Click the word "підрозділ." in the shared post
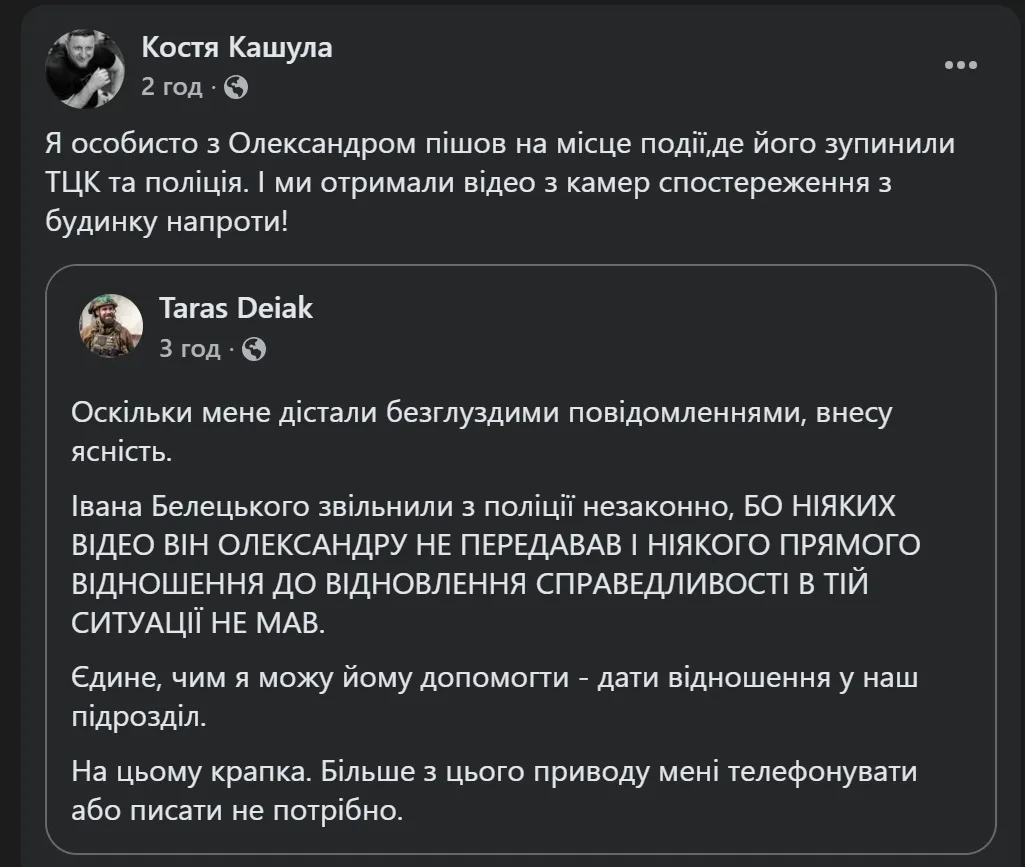 140,718
